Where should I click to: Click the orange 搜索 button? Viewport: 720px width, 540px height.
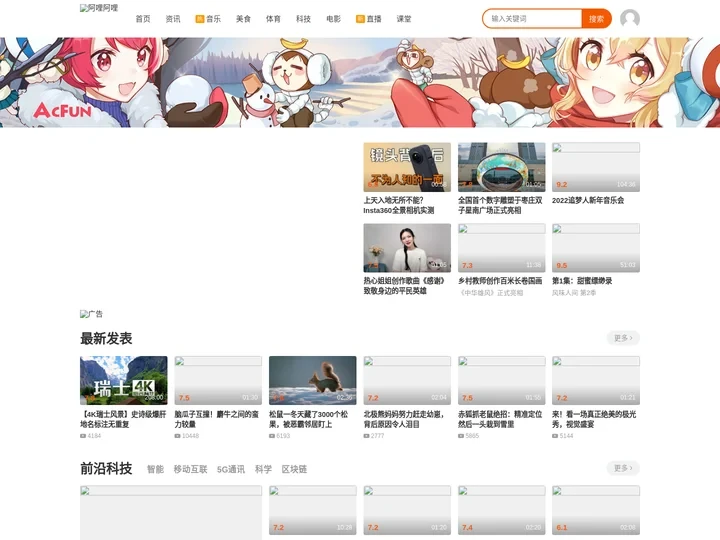coord(596,19)
